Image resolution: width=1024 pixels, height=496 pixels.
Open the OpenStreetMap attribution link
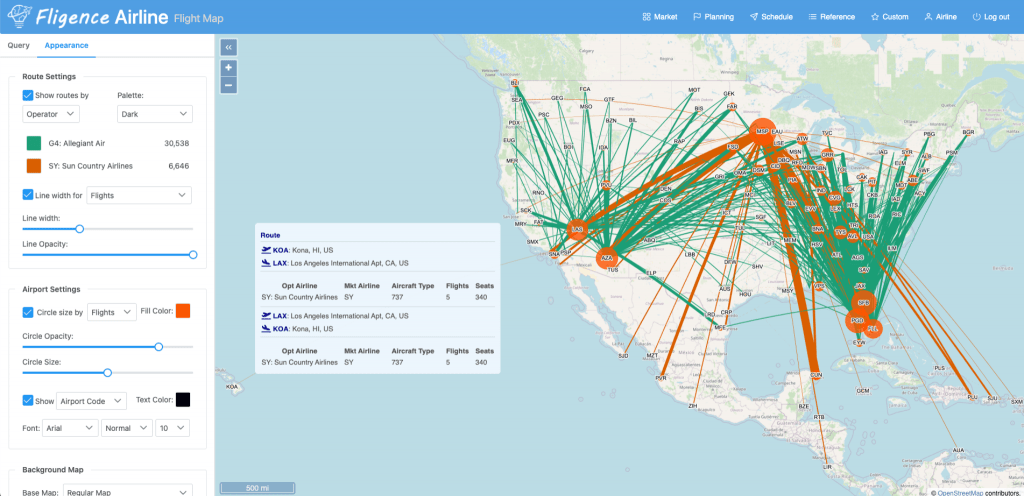[x=959, y=492]
